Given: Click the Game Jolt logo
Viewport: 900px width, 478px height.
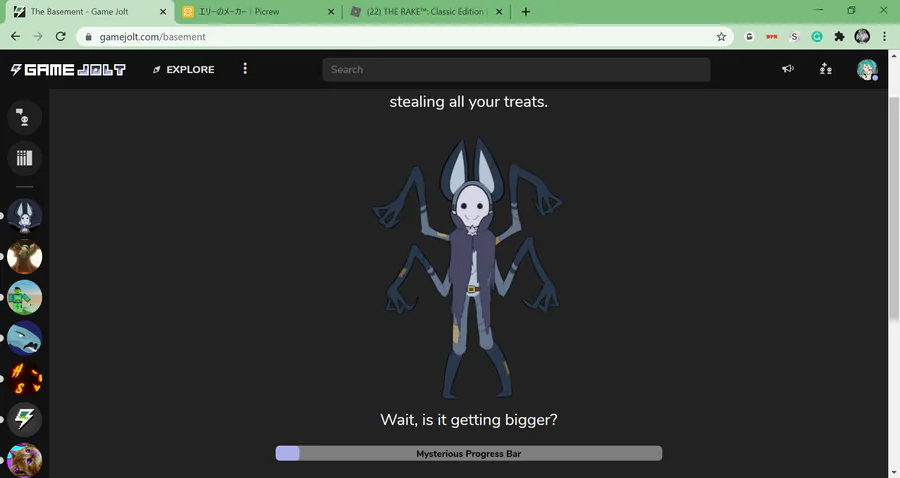Looking at the screenshot, I should tap(68, 69).
